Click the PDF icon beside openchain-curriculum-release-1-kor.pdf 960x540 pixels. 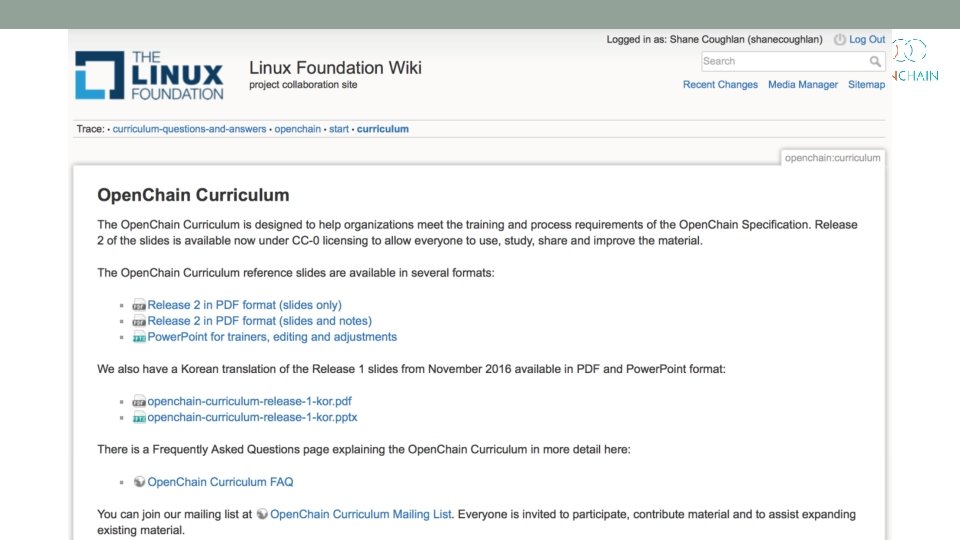point(139,402)
